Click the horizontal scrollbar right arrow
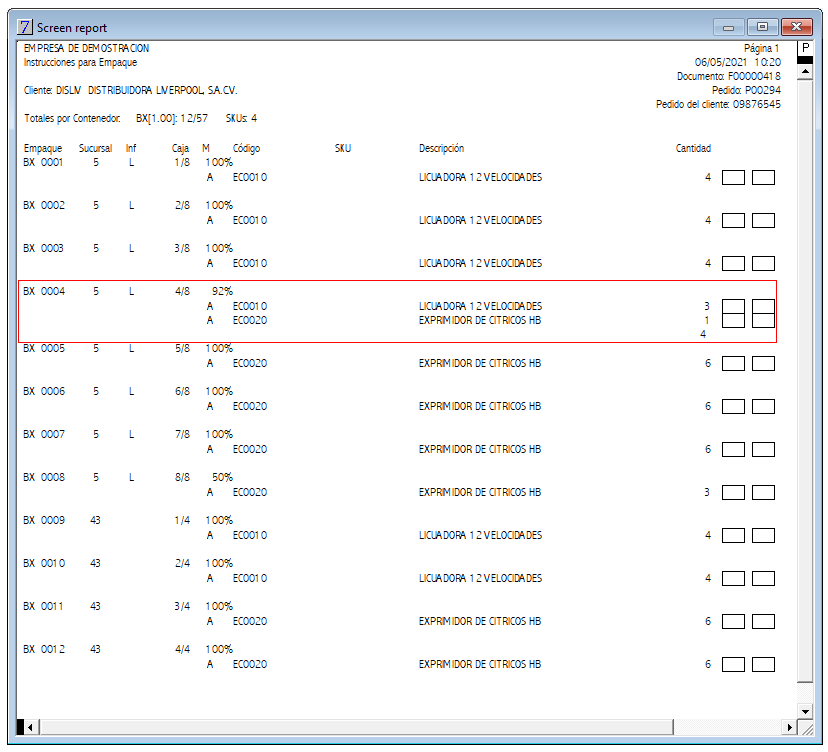 click(789, 728)
